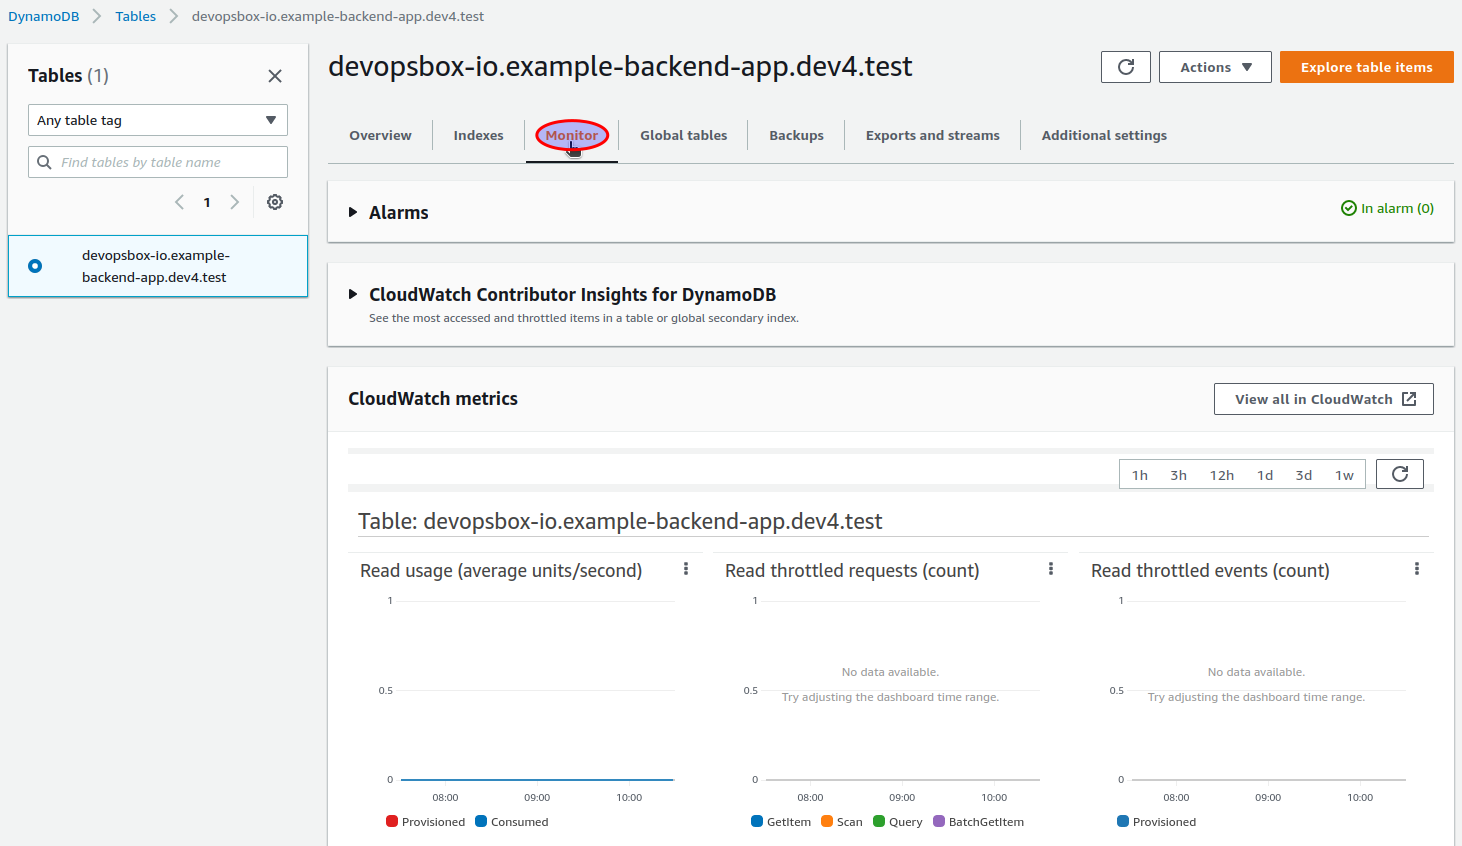Open table list preferences gear
The width and height of the screenshot is (1462, 846).
275,202
